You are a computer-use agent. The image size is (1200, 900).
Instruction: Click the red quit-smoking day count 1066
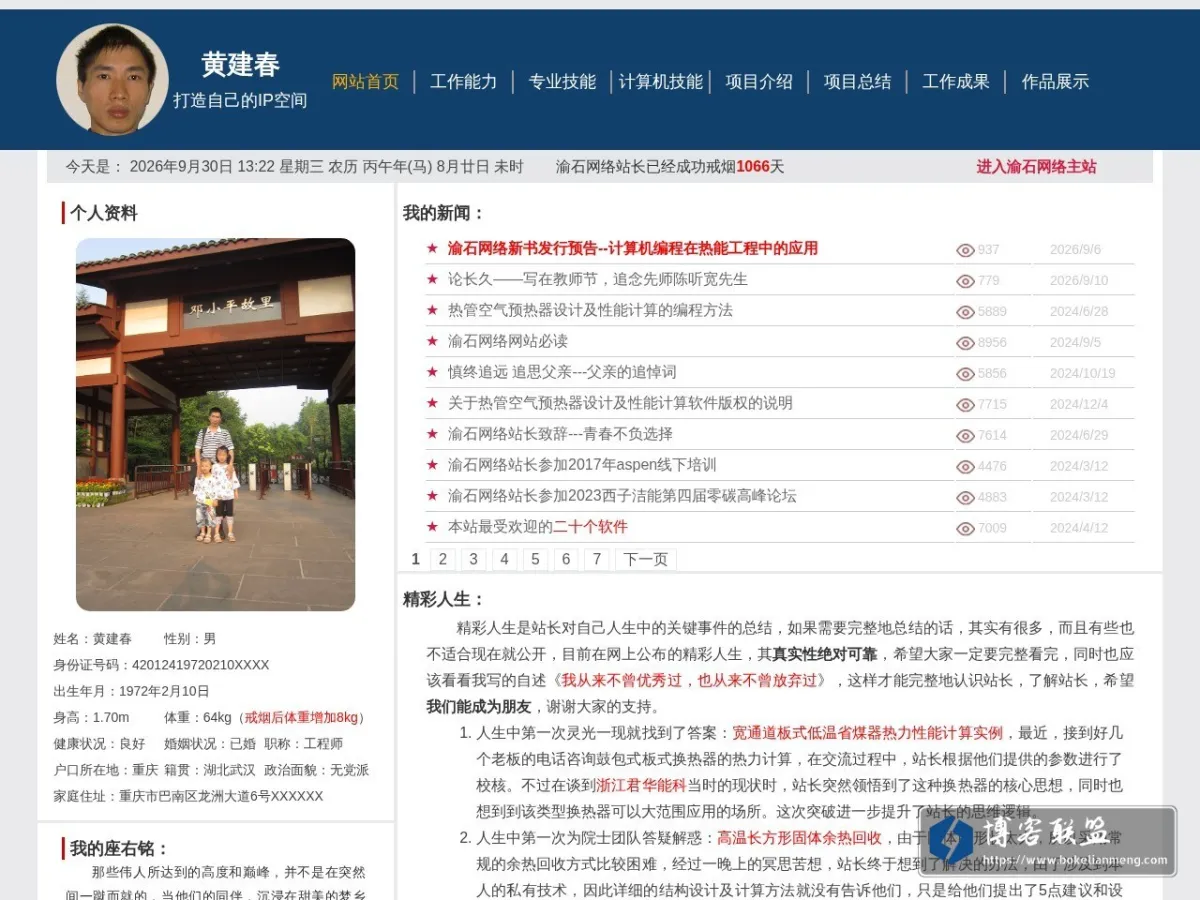click(x=753, y=167)
